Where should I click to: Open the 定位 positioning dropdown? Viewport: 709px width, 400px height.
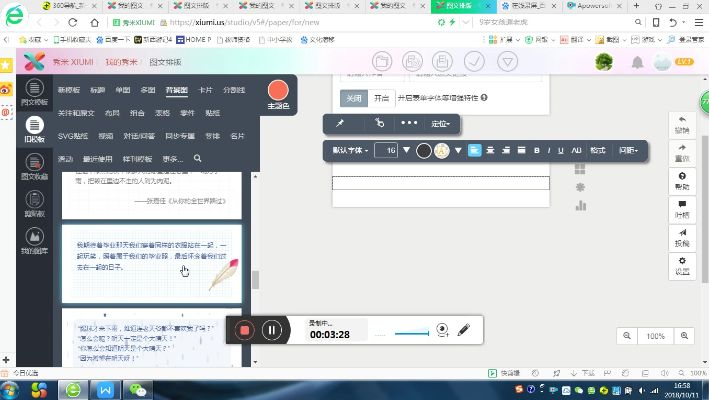point(441,124)
